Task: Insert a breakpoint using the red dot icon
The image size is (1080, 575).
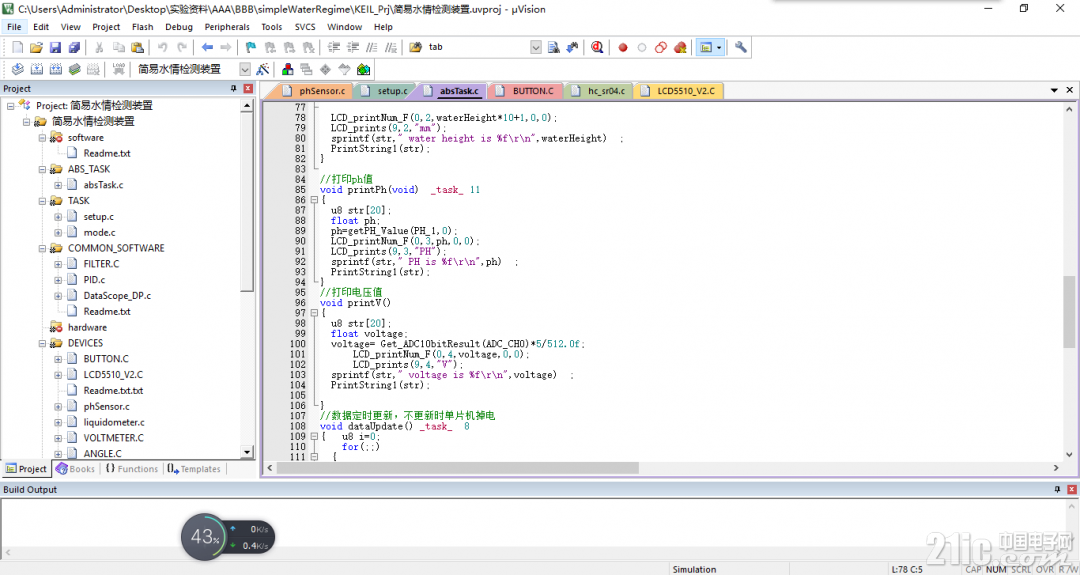Action: pos(623,48)
